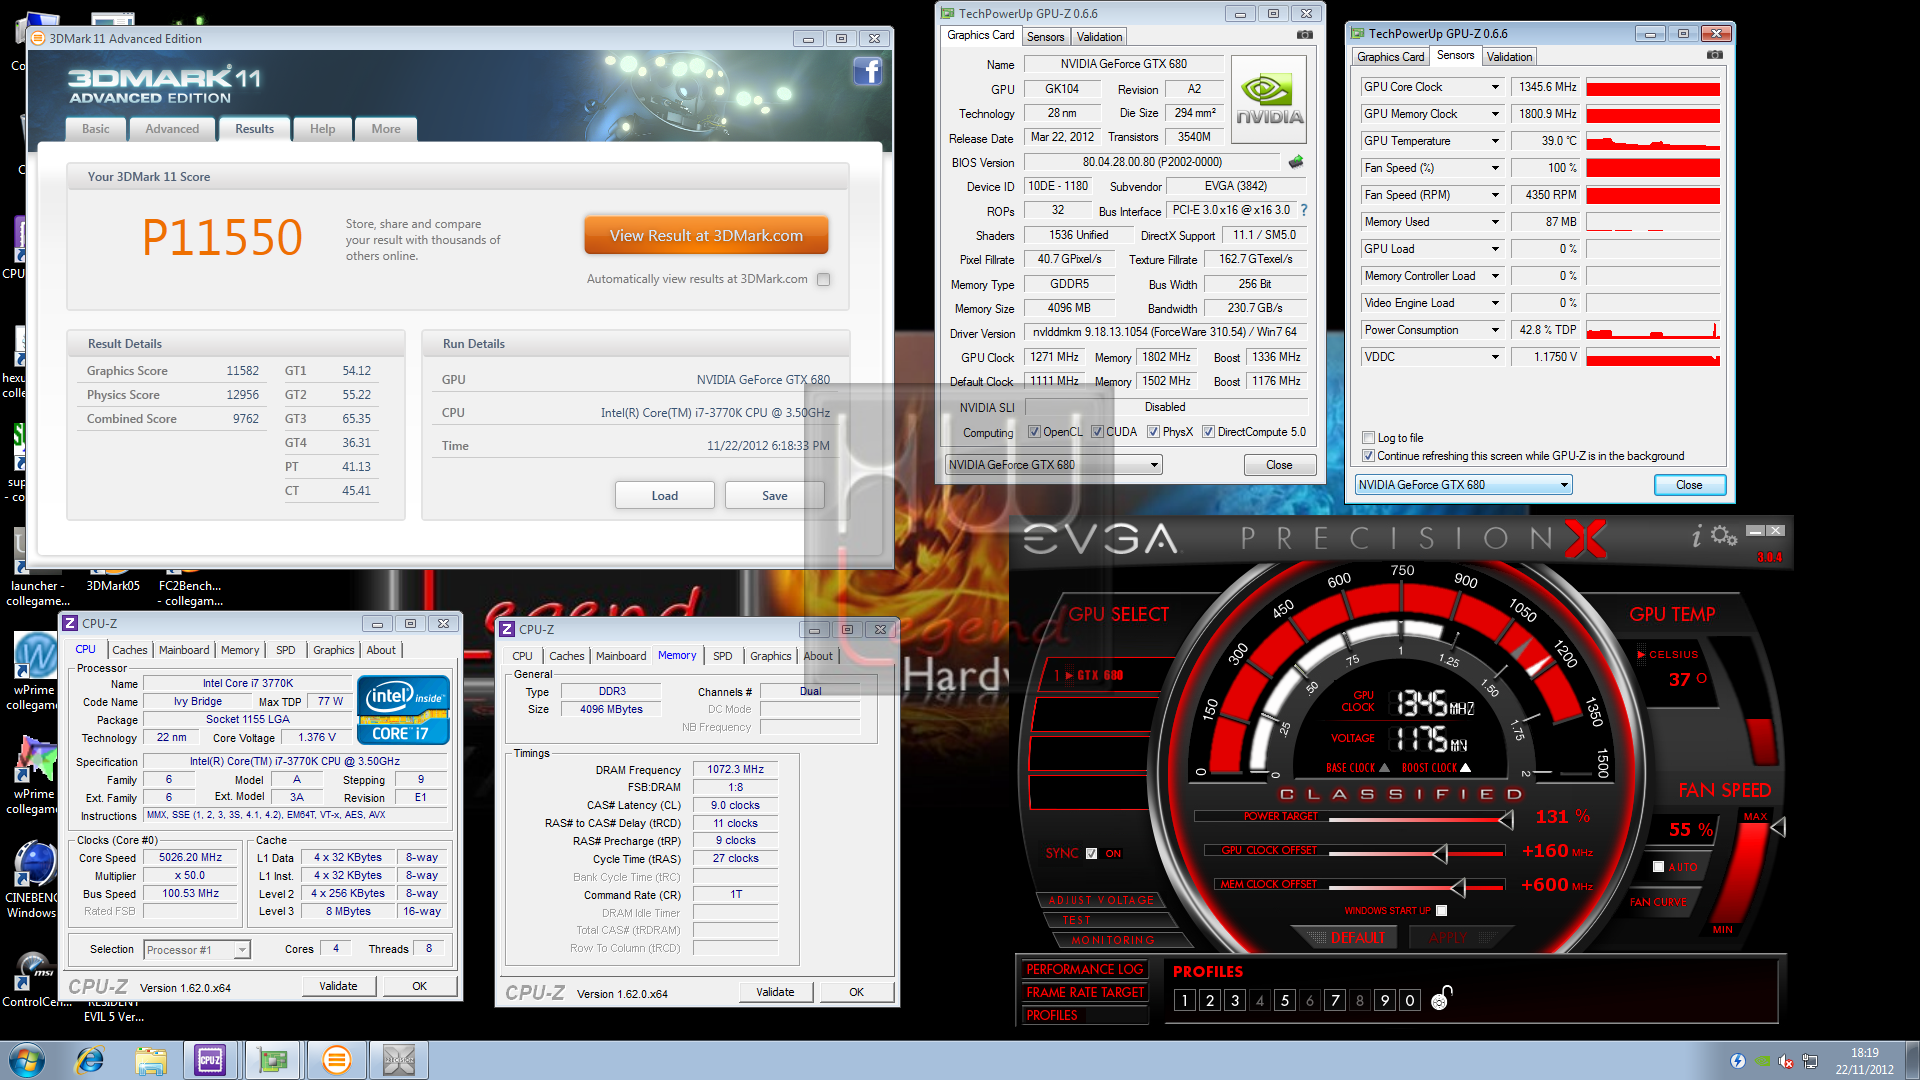Switch to GPU-Z taskbar icon
The image size is (1920, 1080).
(x=273, y=1060)
